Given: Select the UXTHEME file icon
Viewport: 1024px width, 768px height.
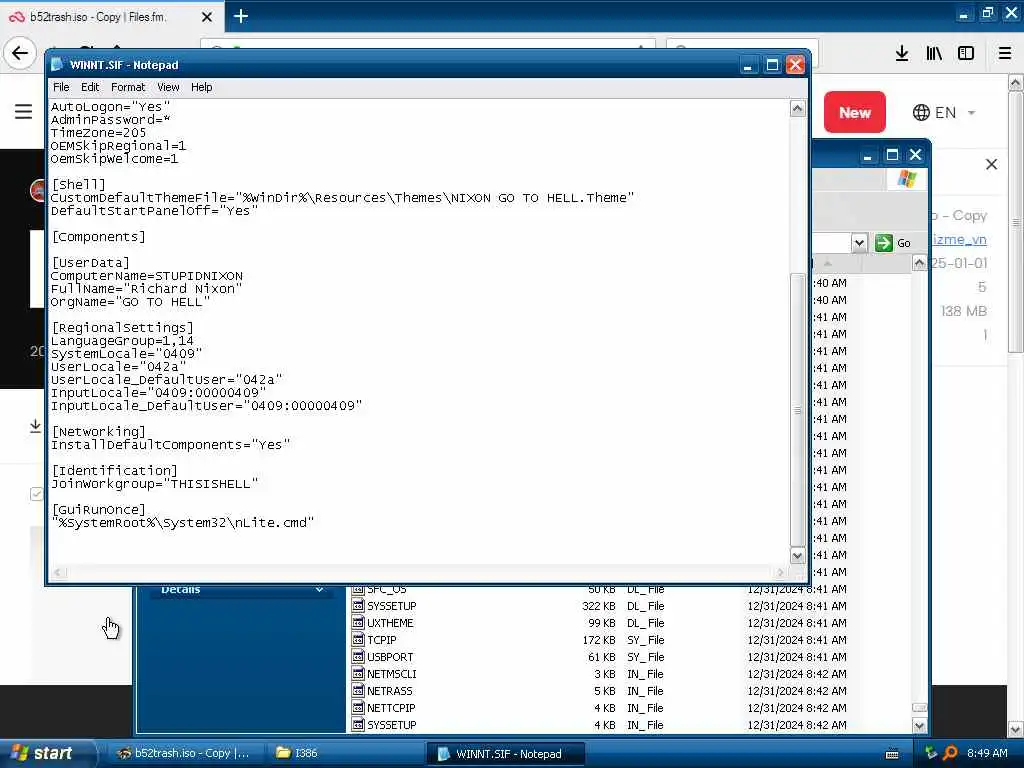Looking at the screenshot, I should click(x=358, y=623).
